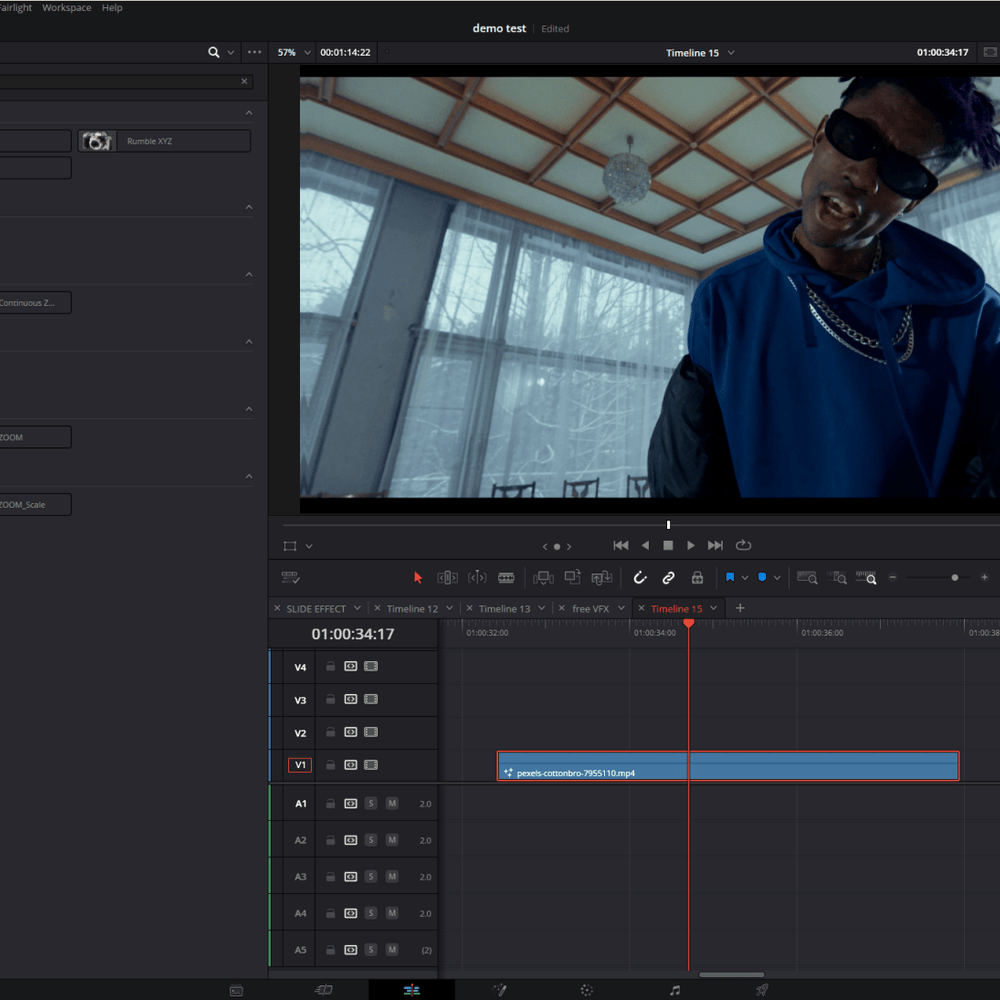Open Timeline View Options icon
Screen dimensions: 1000x1000
point(290,578)
